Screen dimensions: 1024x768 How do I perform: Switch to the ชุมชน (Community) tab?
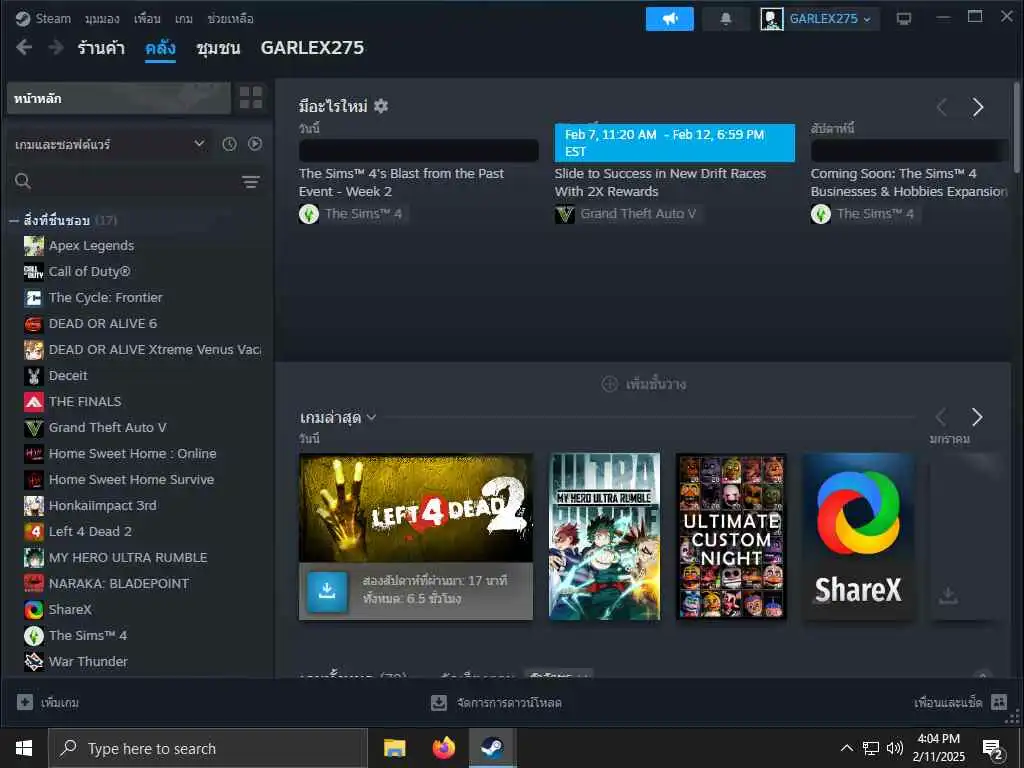218,48
